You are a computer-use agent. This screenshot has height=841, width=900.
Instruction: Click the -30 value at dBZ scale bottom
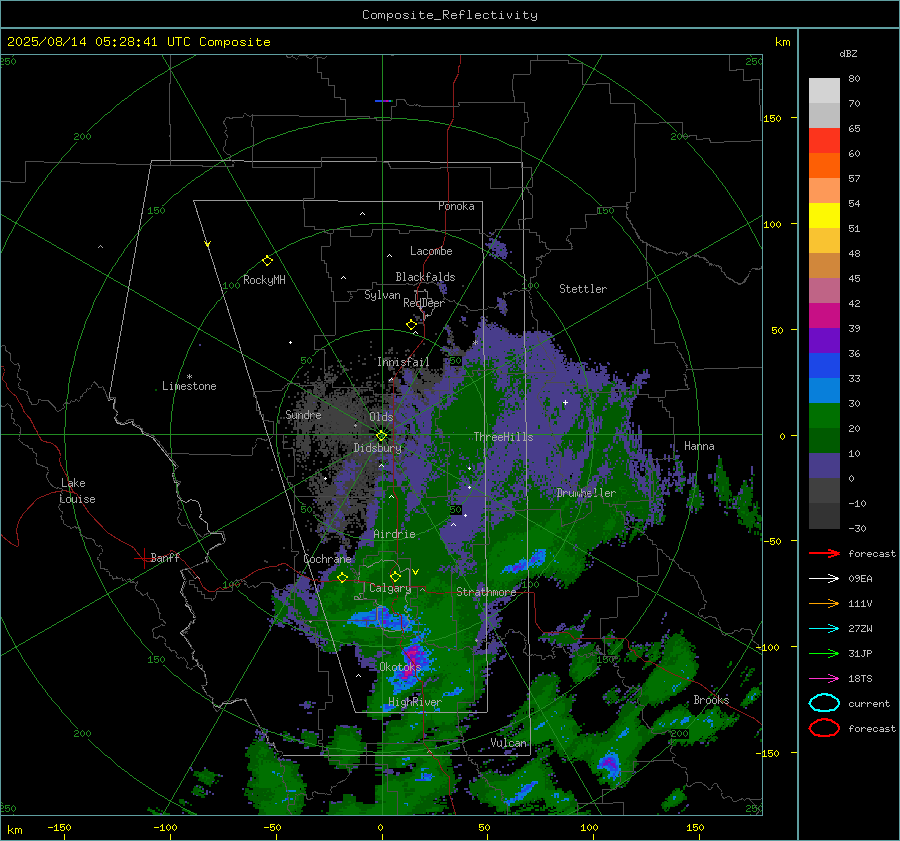point(857,528)
